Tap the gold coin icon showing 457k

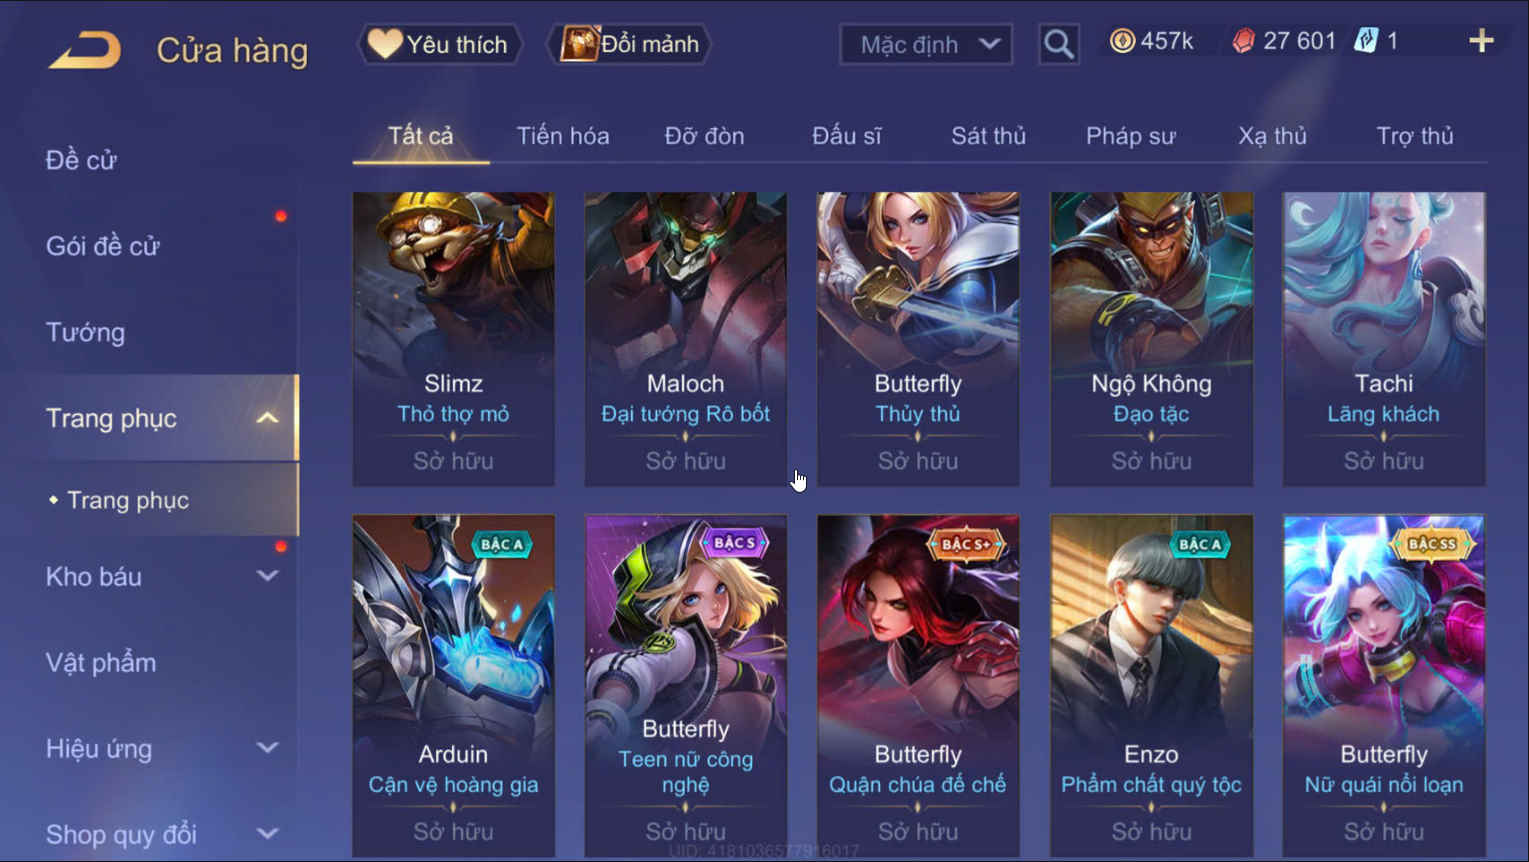[1122, 41]
